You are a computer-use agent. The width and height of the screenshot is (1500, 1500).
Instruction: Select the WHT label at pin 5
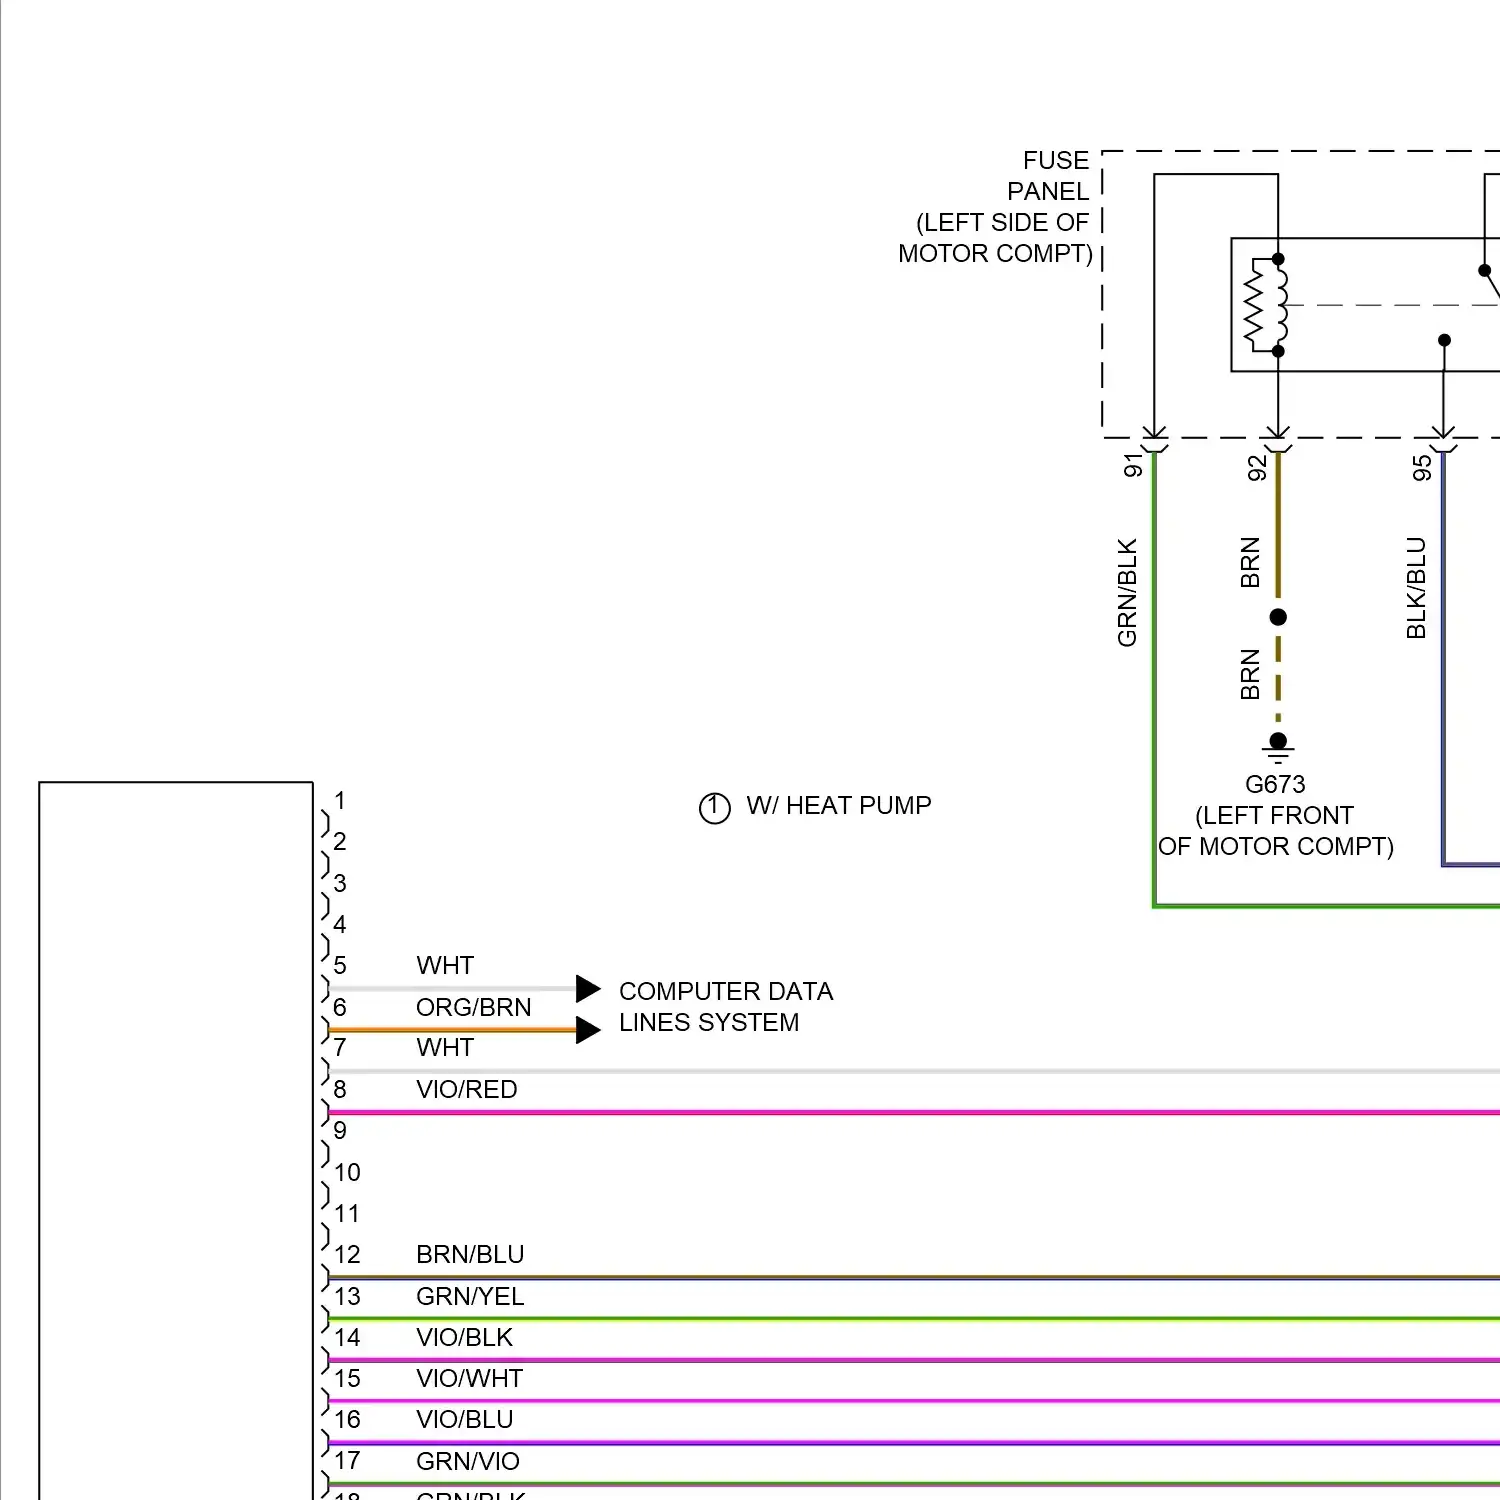tap(445, 965)
